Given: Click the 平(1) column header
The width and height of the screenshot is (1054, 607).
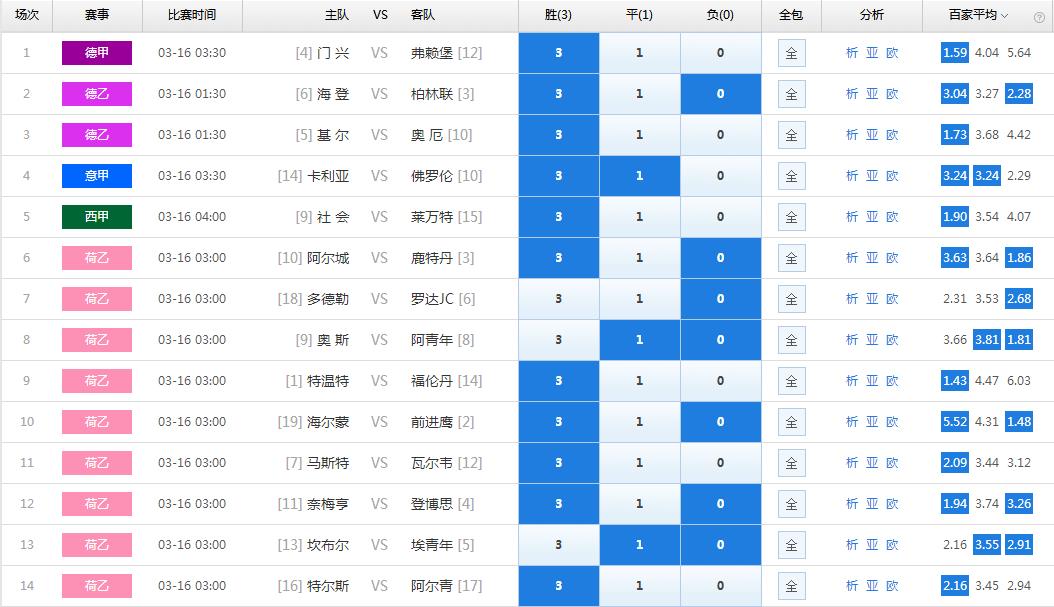Looking at the screenshot, I should (639, 15).
